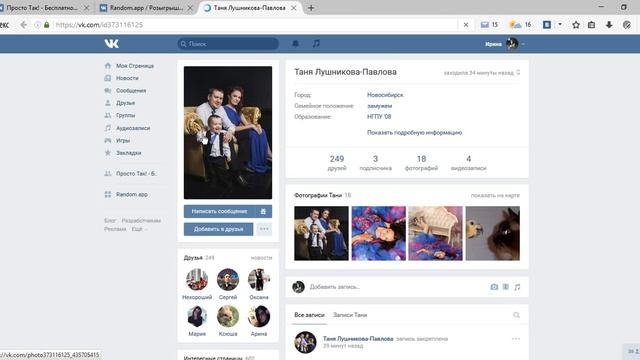The width and height of the screenshot is (640, 360).
Task: Switch to Просто Так browser tab
Action: (42, 8)
